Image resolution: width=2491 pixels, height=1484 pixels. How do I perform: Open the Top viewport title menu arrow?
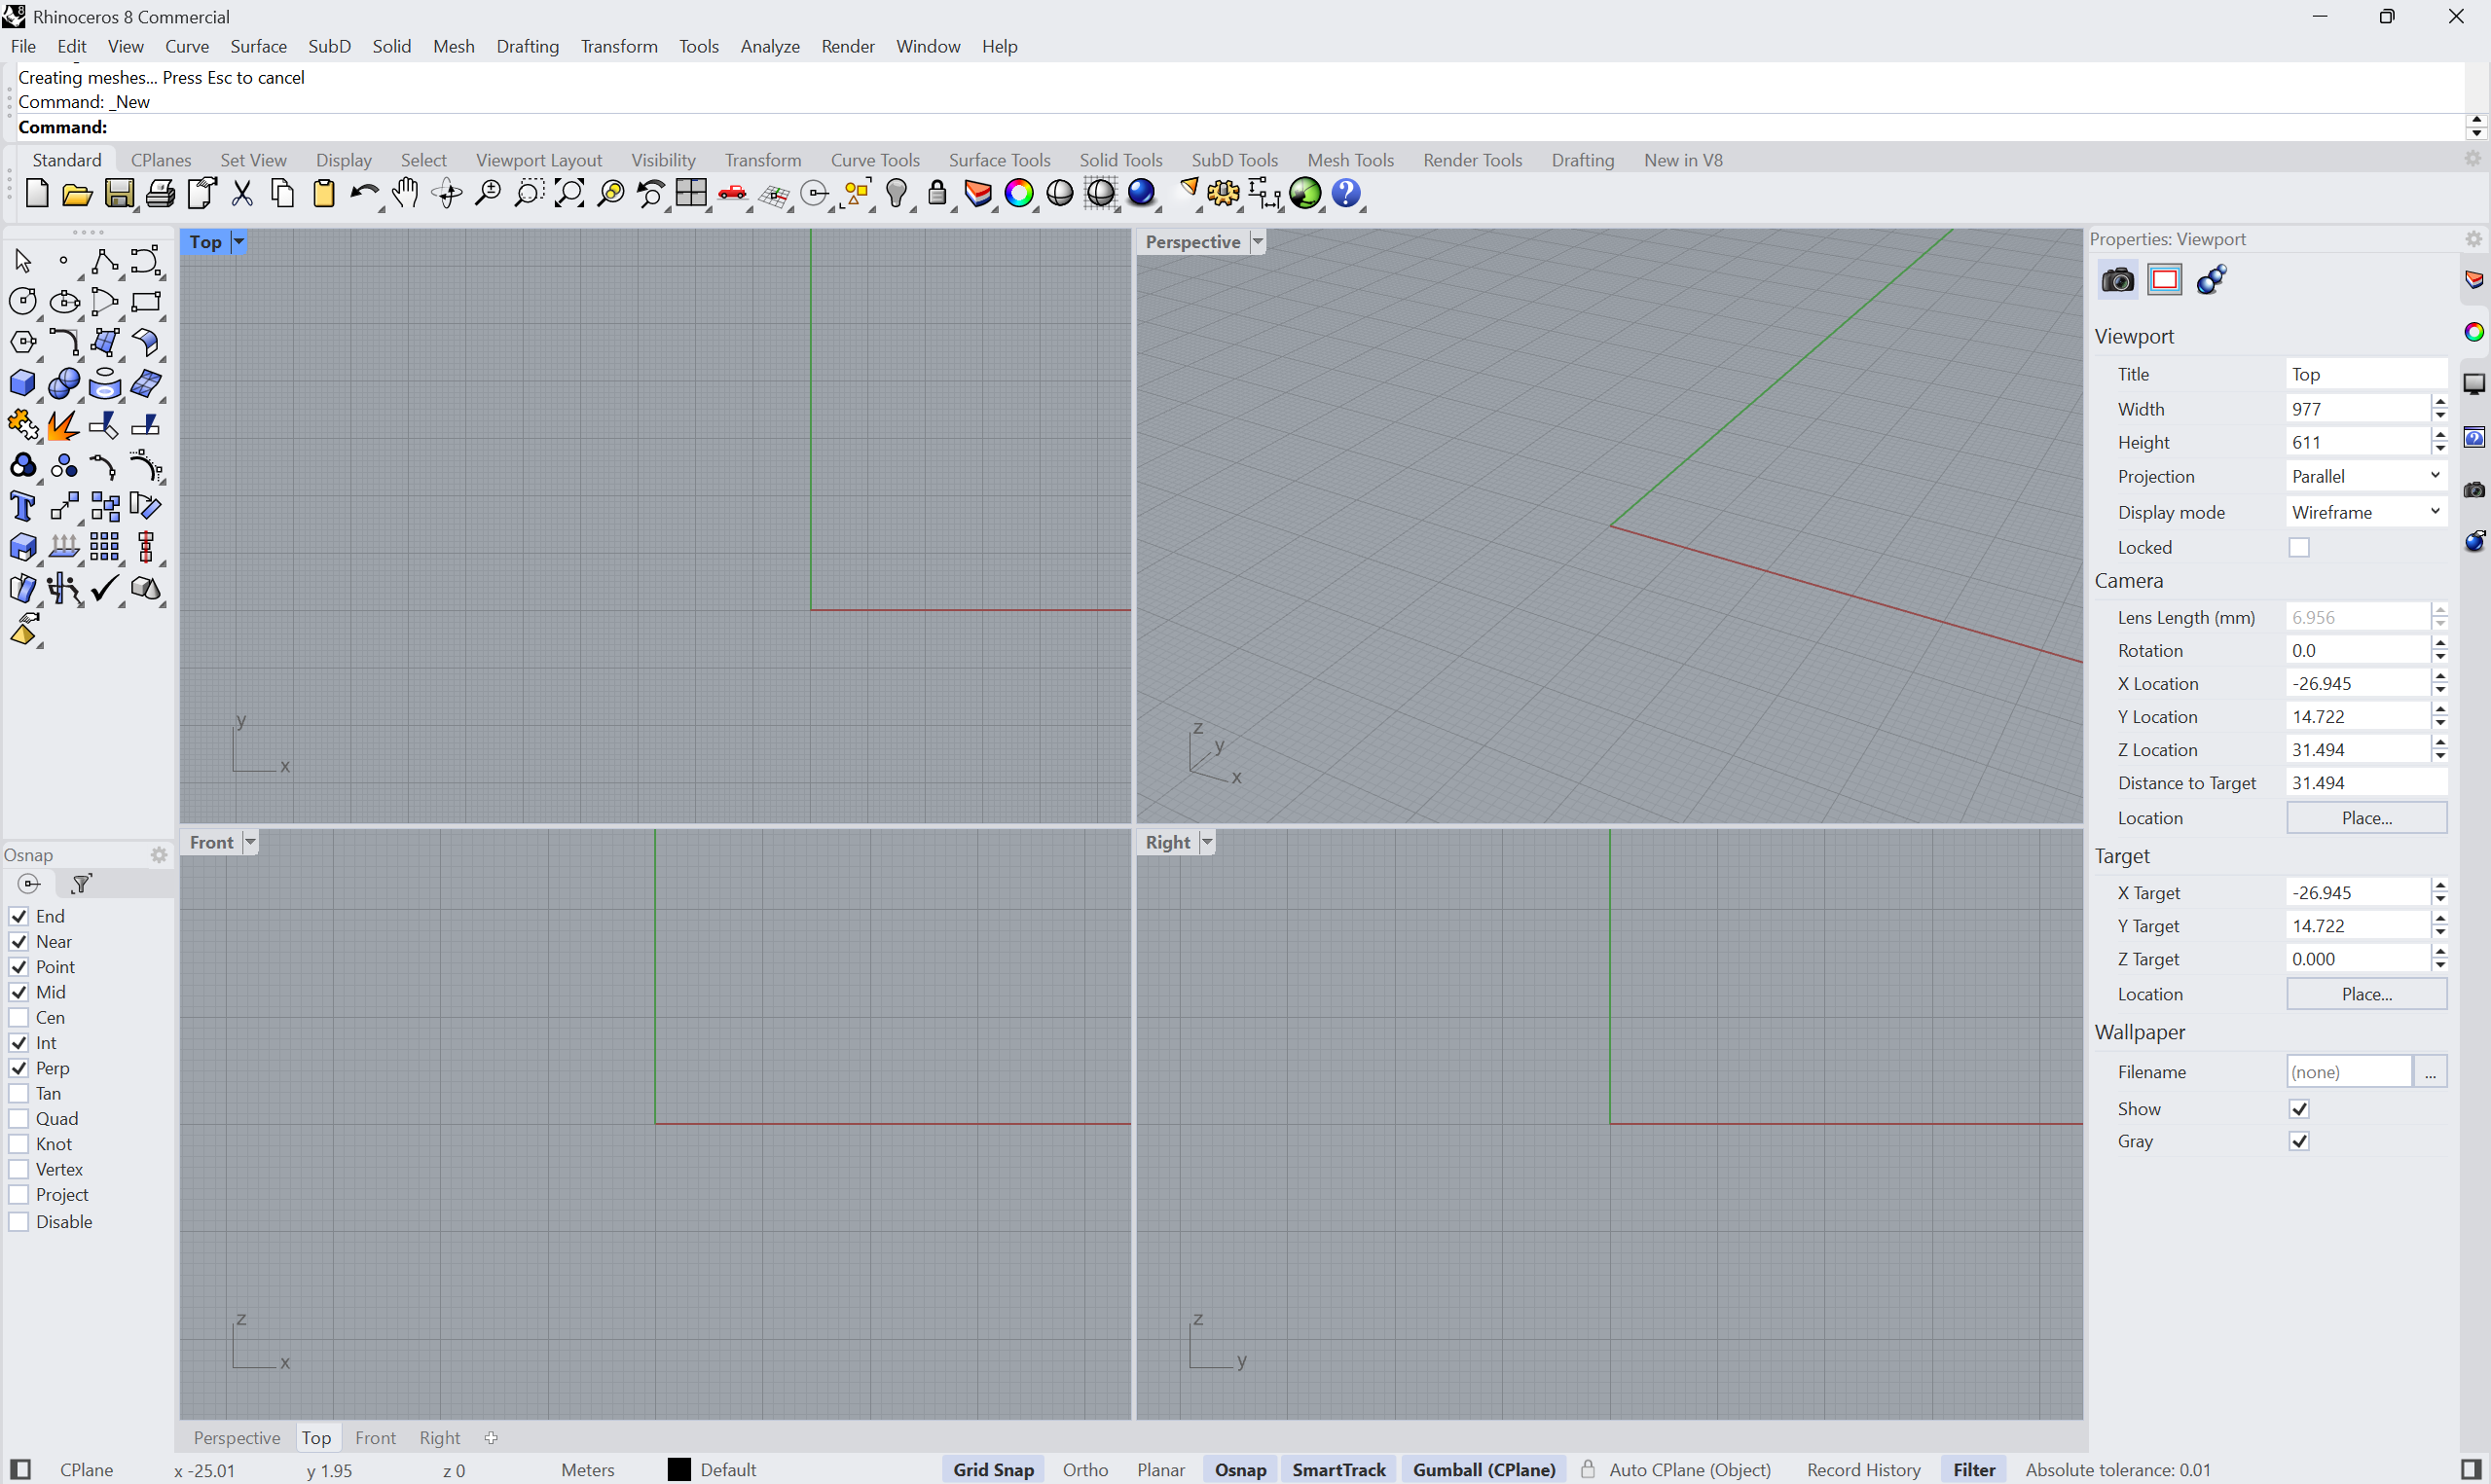[239, 242]
